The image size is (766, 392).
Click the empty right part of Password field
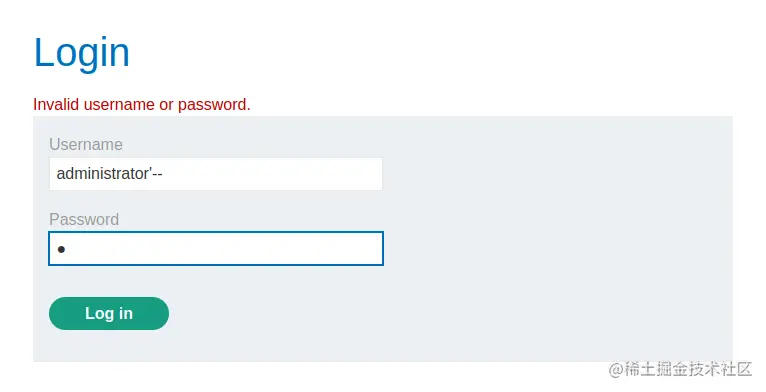(x=225, y=249)
